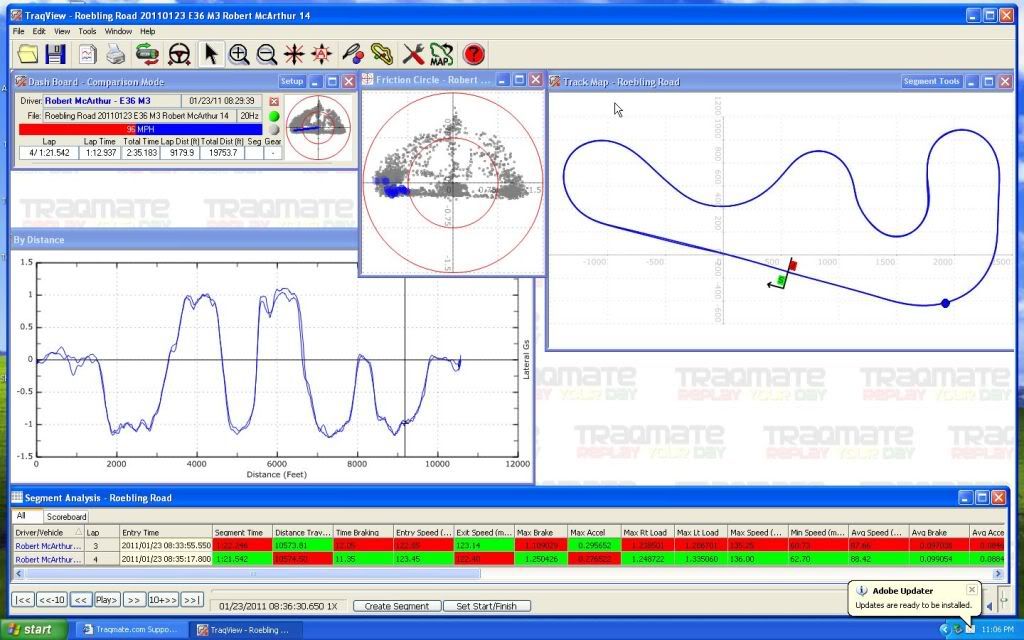Click the Create Segment button
Image resolution: width=1024 pixels, height=640 pixels.
coord(396,606)
